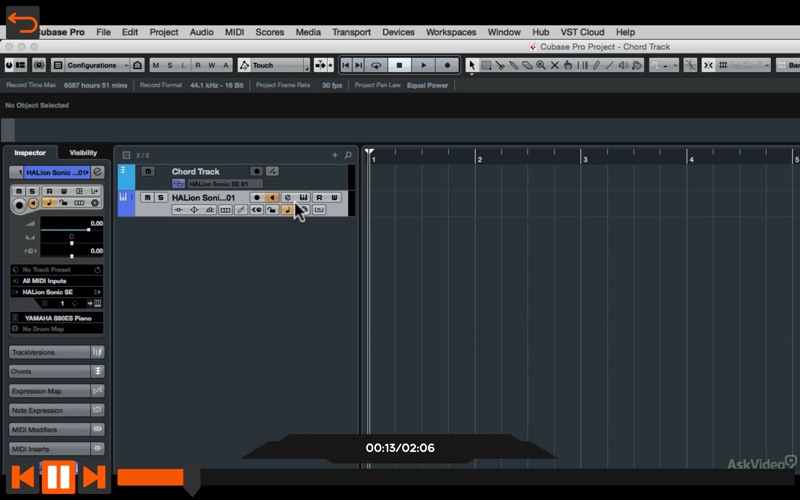This screenshot has height=500, width=800.
Task: Select the Color paint bucket tool
Action: click(x=637, y=65)
